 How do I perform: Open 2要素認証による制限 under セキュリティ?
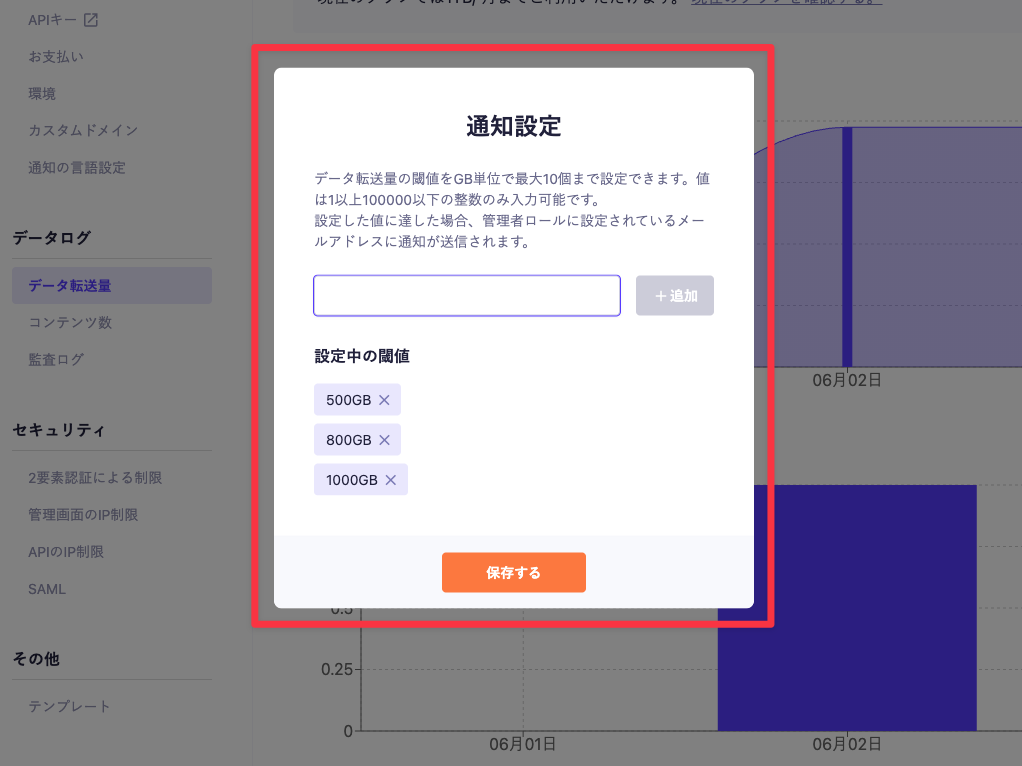[x=97, y=478]
